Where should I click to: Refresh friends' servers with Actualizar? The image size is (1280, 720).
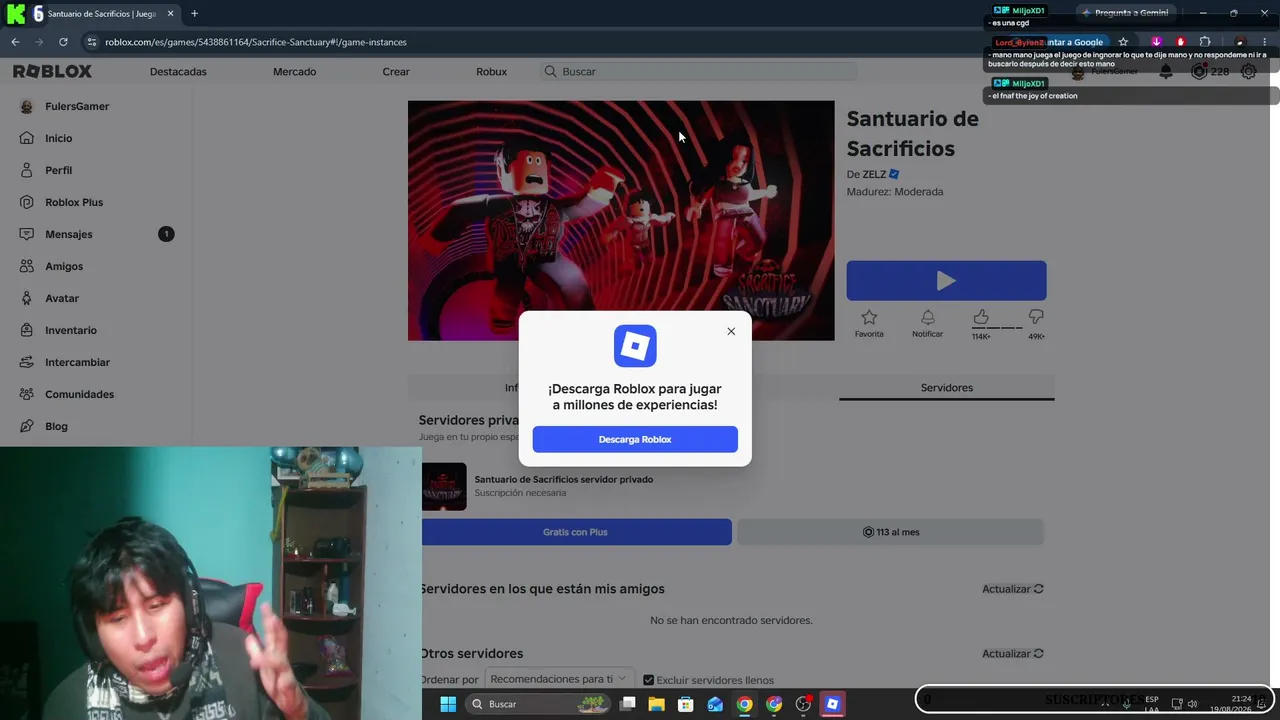(1013, 589)
